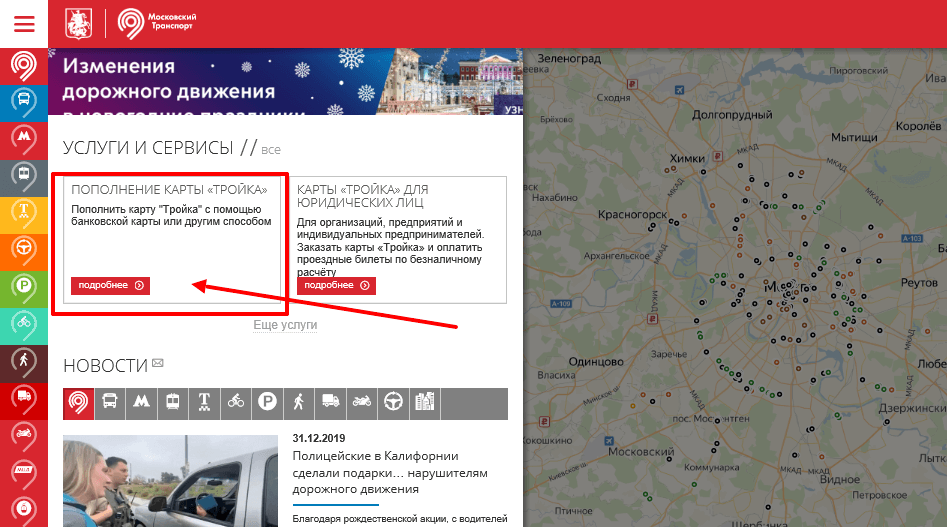Subscribe via envelope icon next to Новости
The height and width of the screenshot is (527, 947).
(x=158, y=363)
